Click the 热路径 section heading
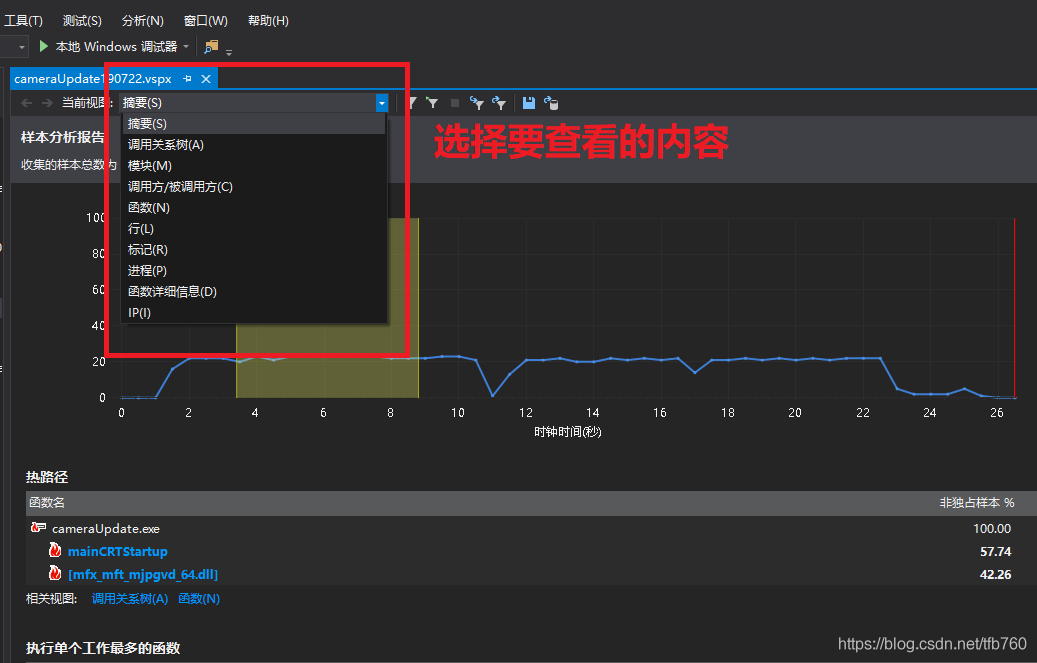 47,477
